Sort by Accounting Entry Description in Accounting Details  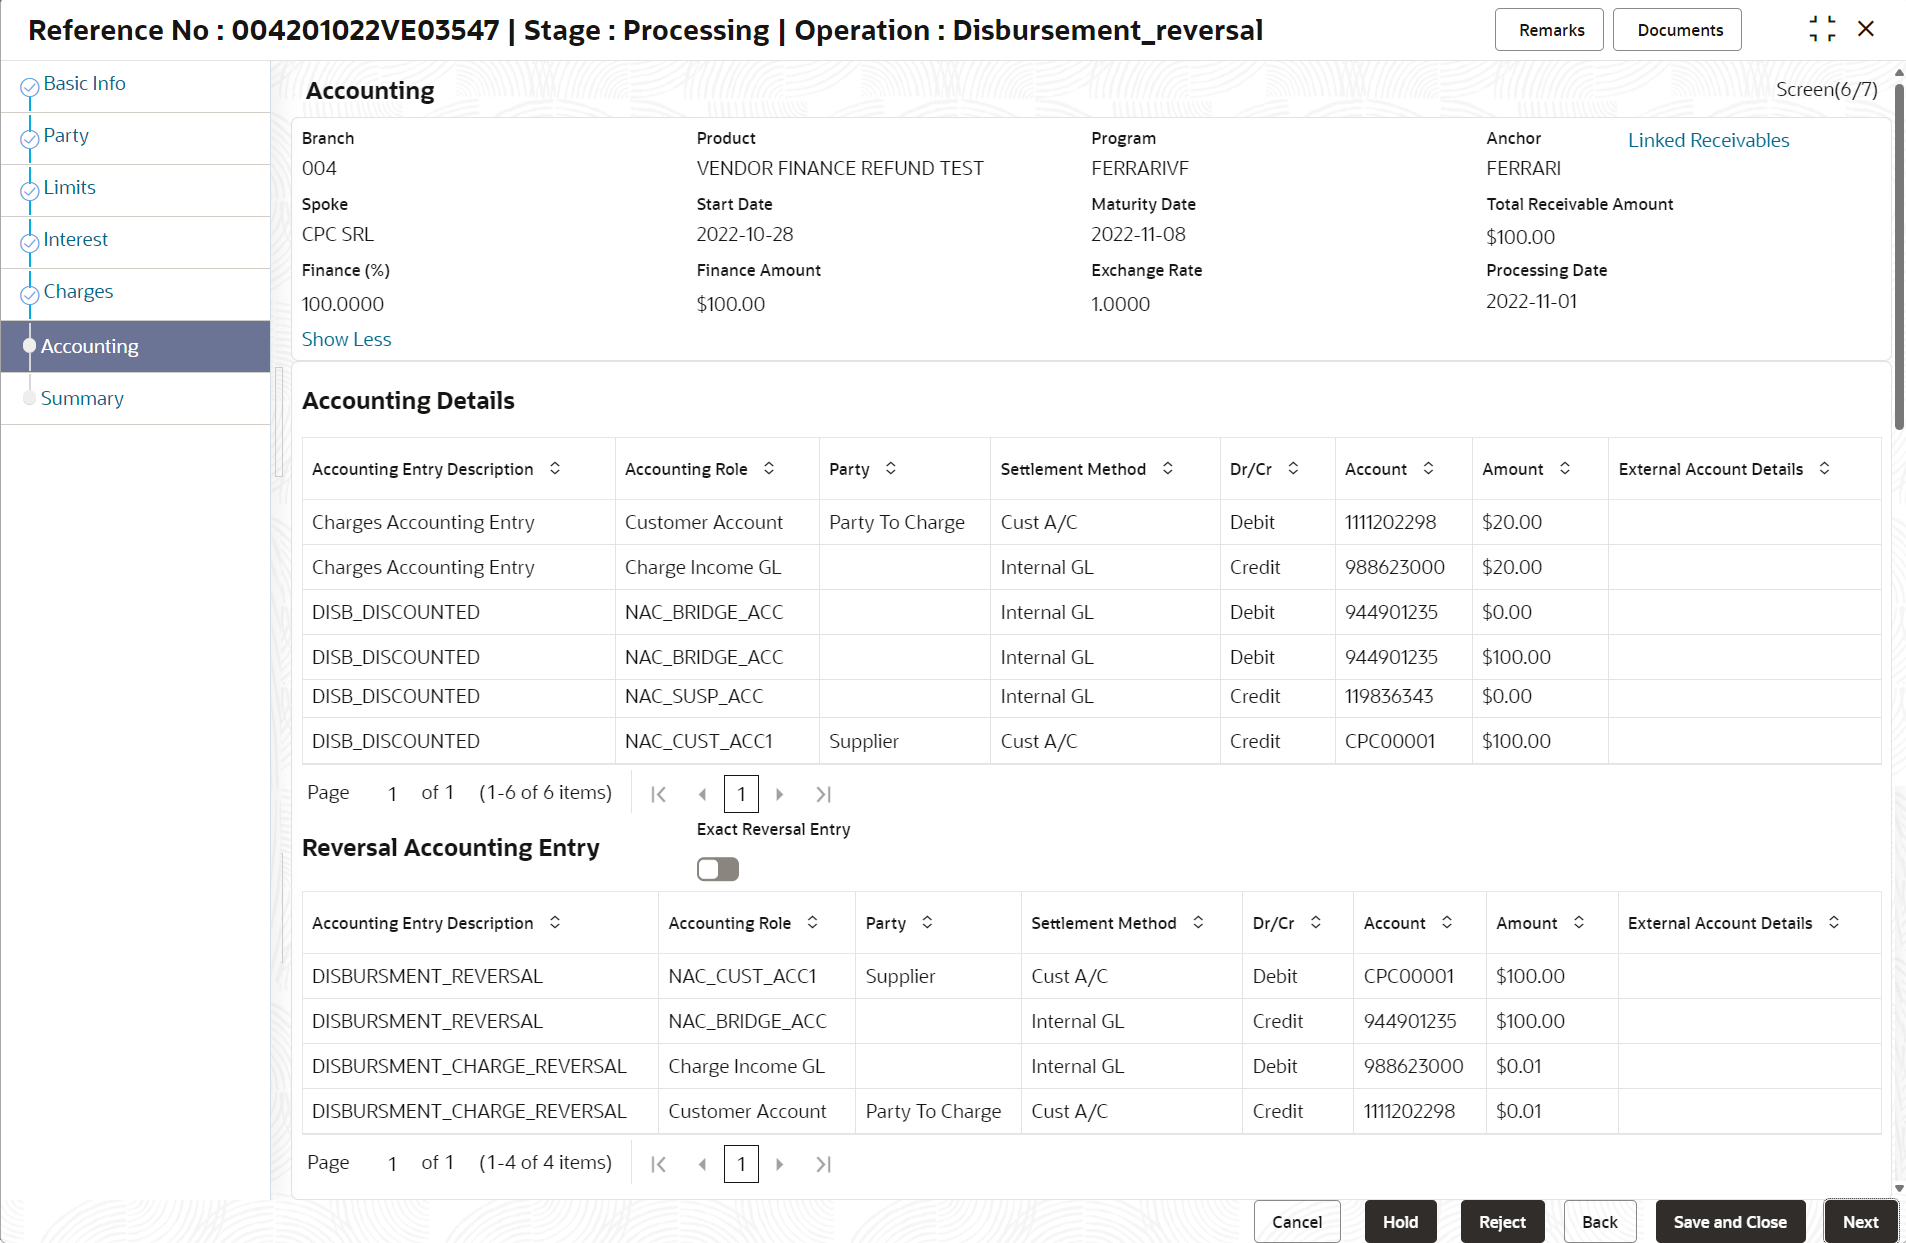555,468
